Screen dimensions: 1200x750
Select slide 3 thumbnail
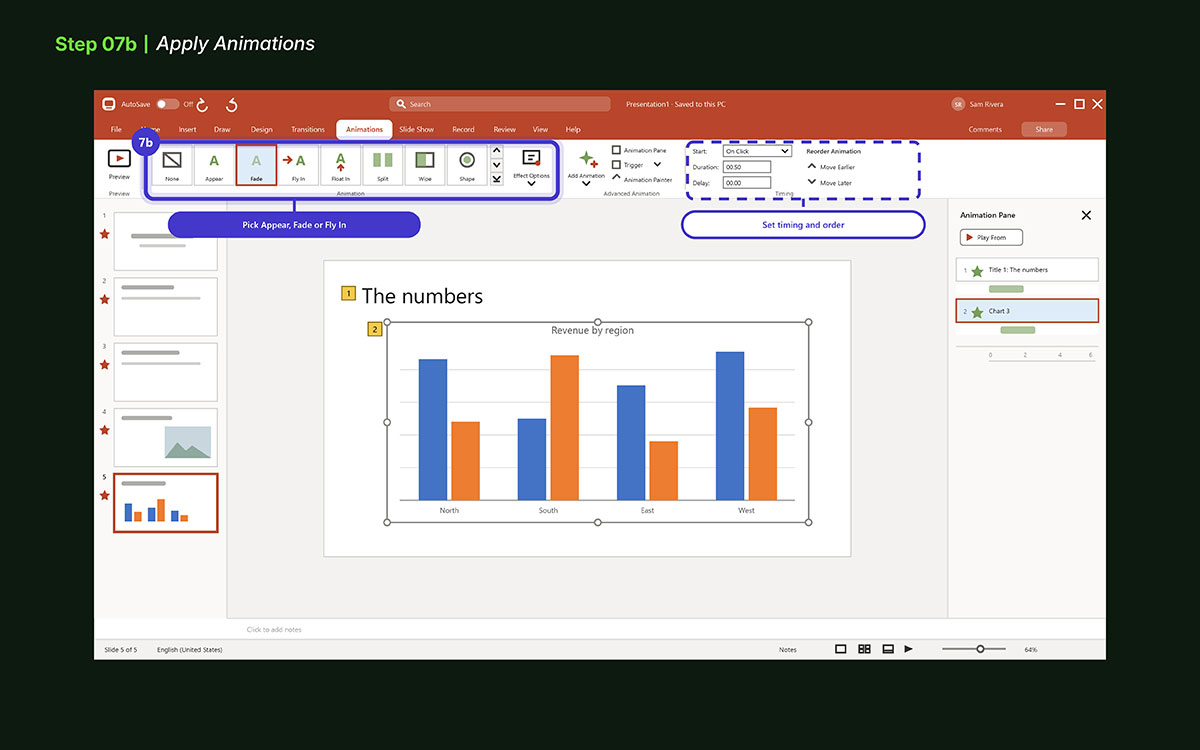166,372
